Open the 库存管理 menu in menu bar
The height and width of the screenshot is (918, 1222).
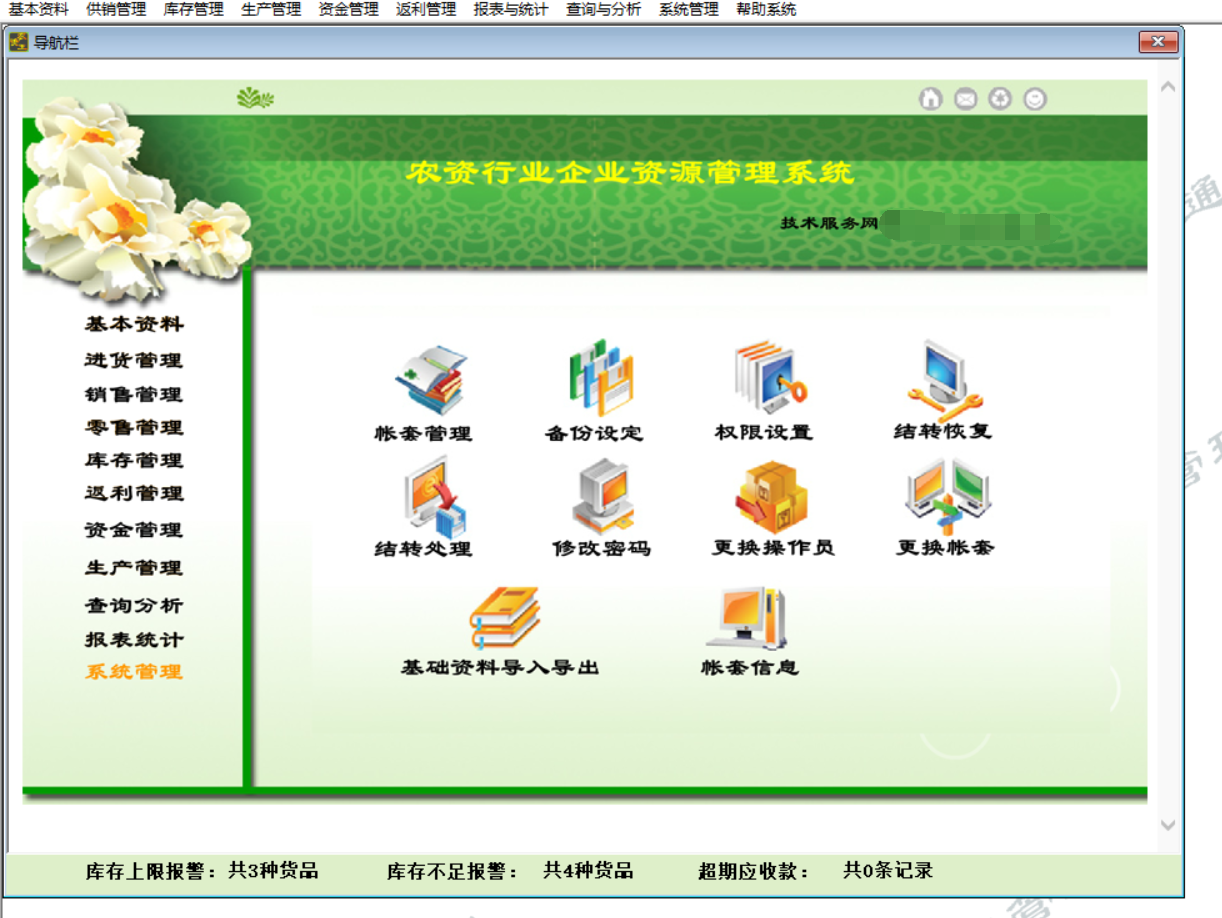(193, 10)
